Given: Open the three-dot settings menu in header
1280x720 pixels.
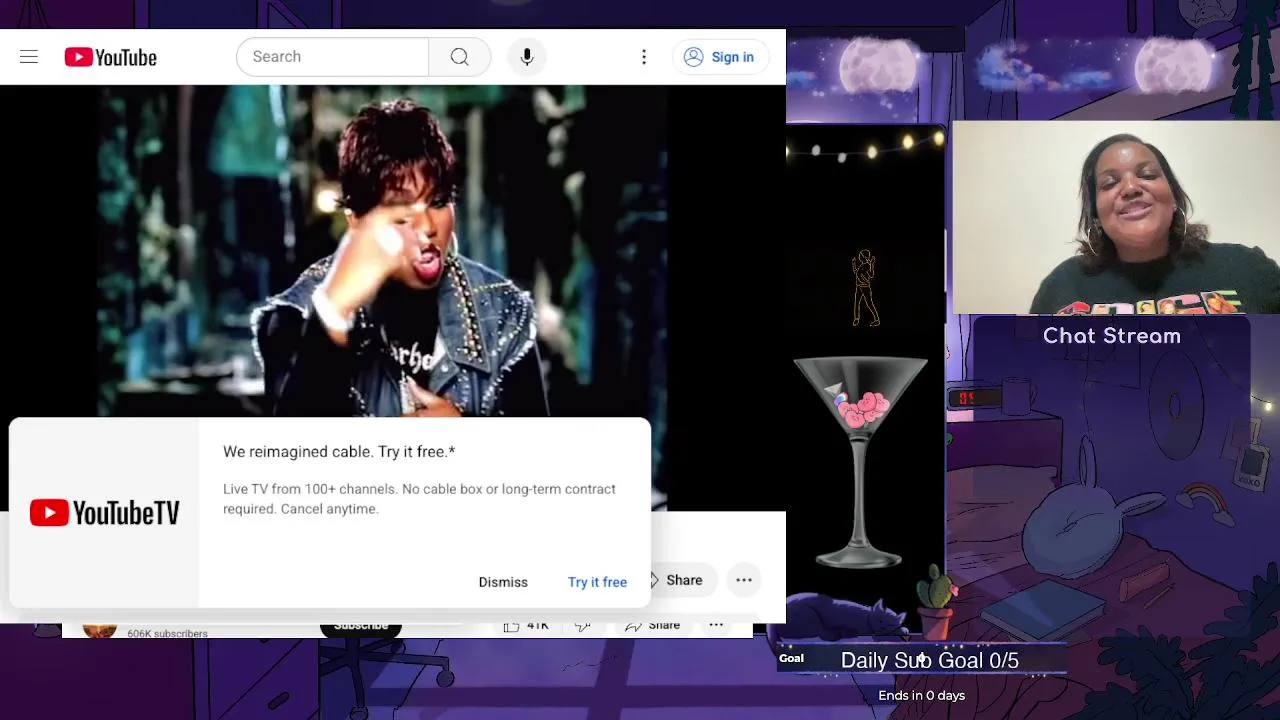Looking at the screenshot, I should tap(644, 57).
